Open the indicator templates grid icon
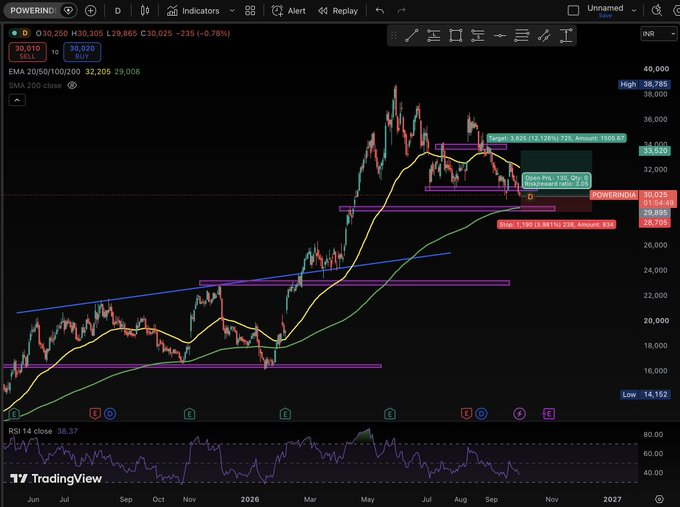 pyautogui.click(x=250, y=11)
